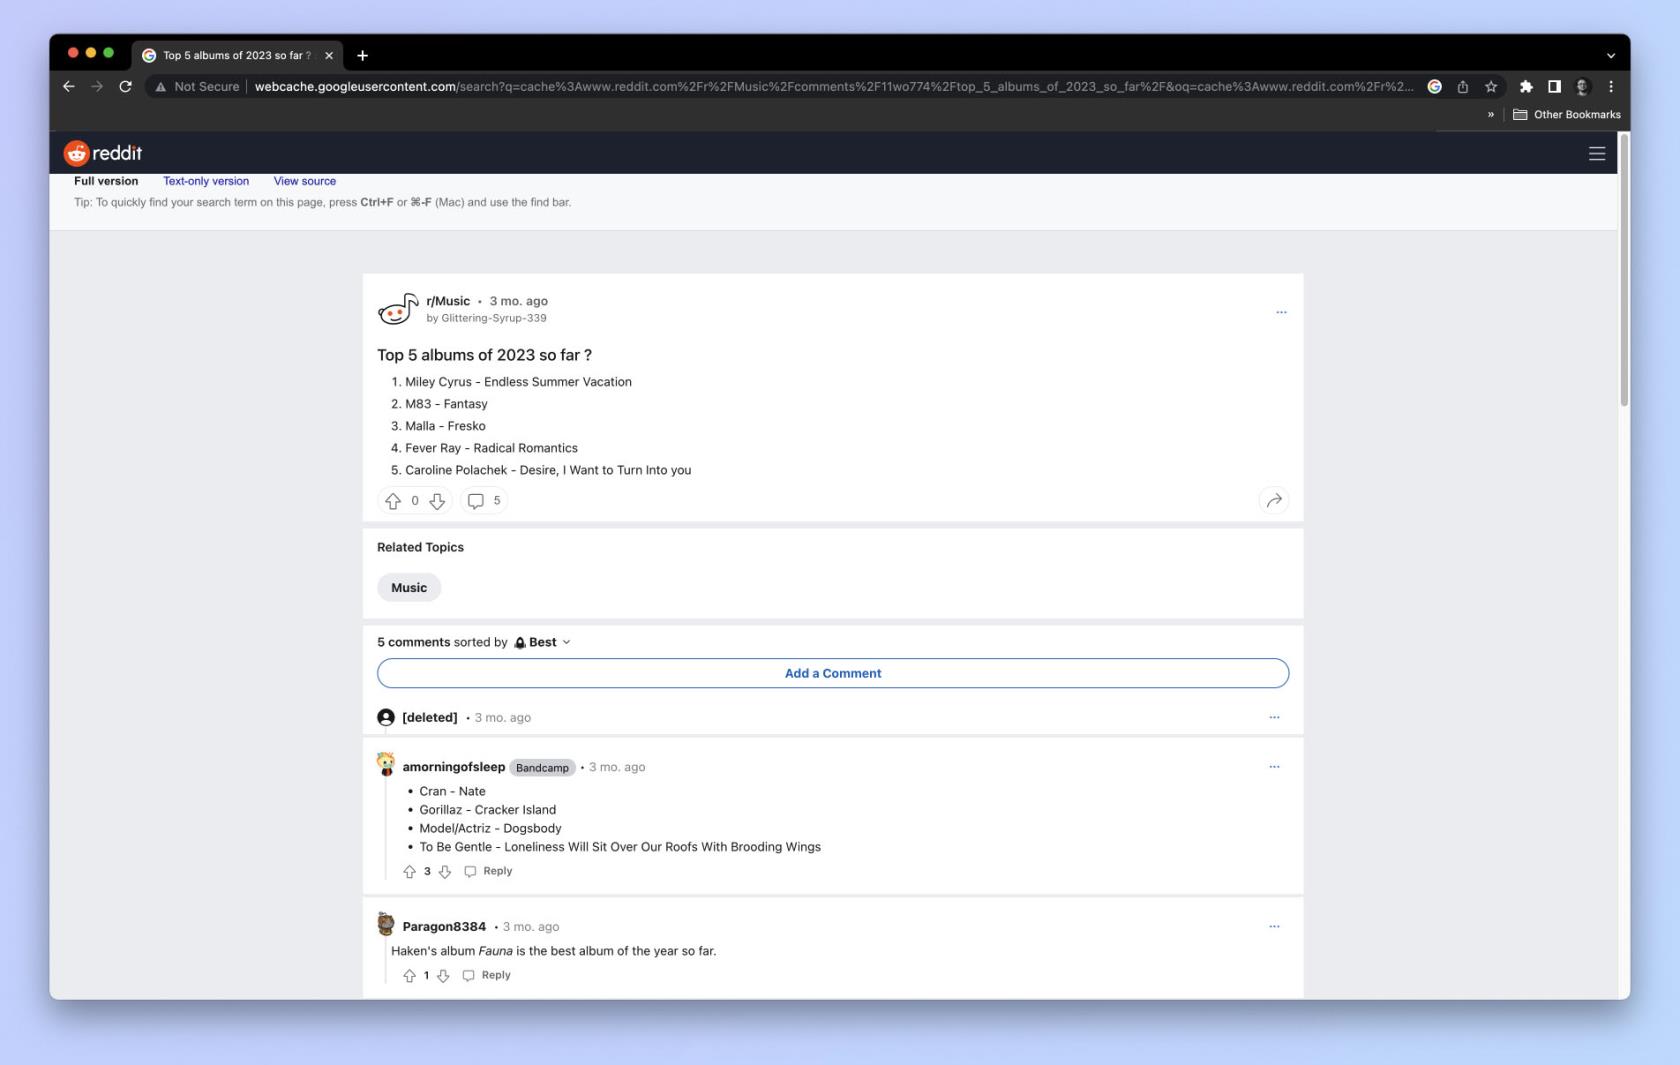Switch to the Text-only version
Screen dimensions: 1680x1065
pos(206,181)
